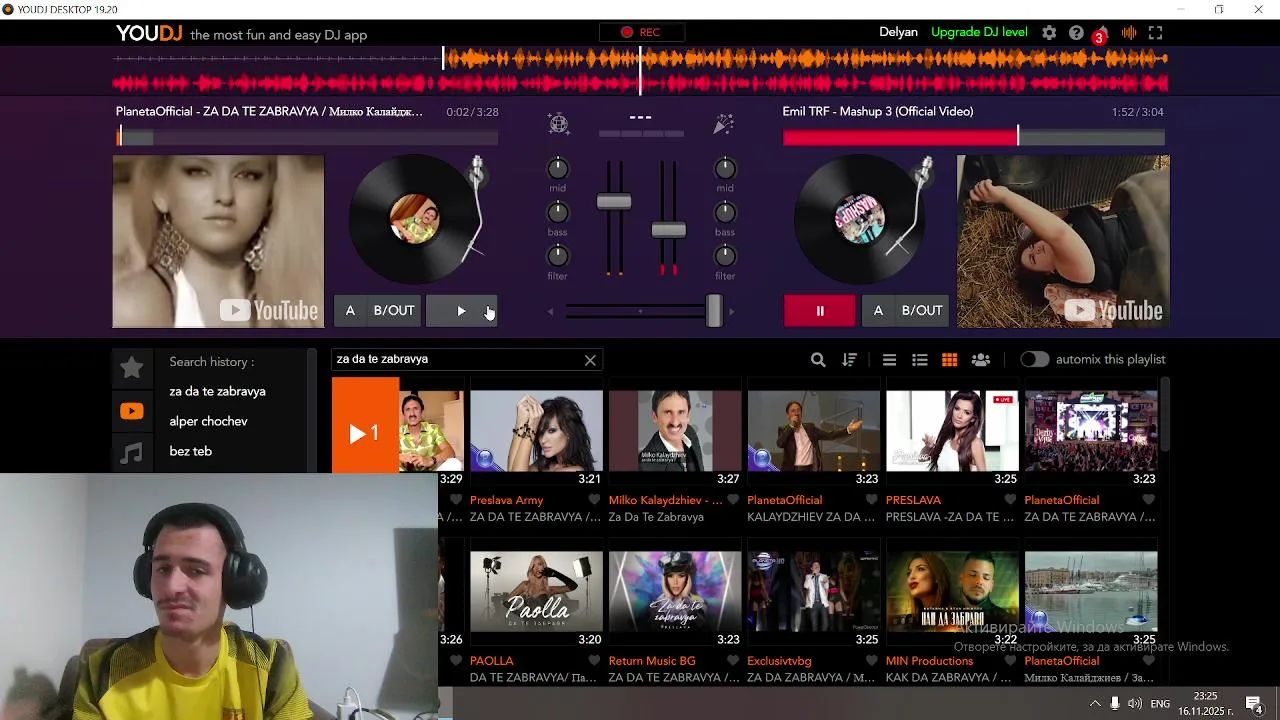Click the orange waveform icon in header
Screen dimensions: 1280x720
point(1129,32)
